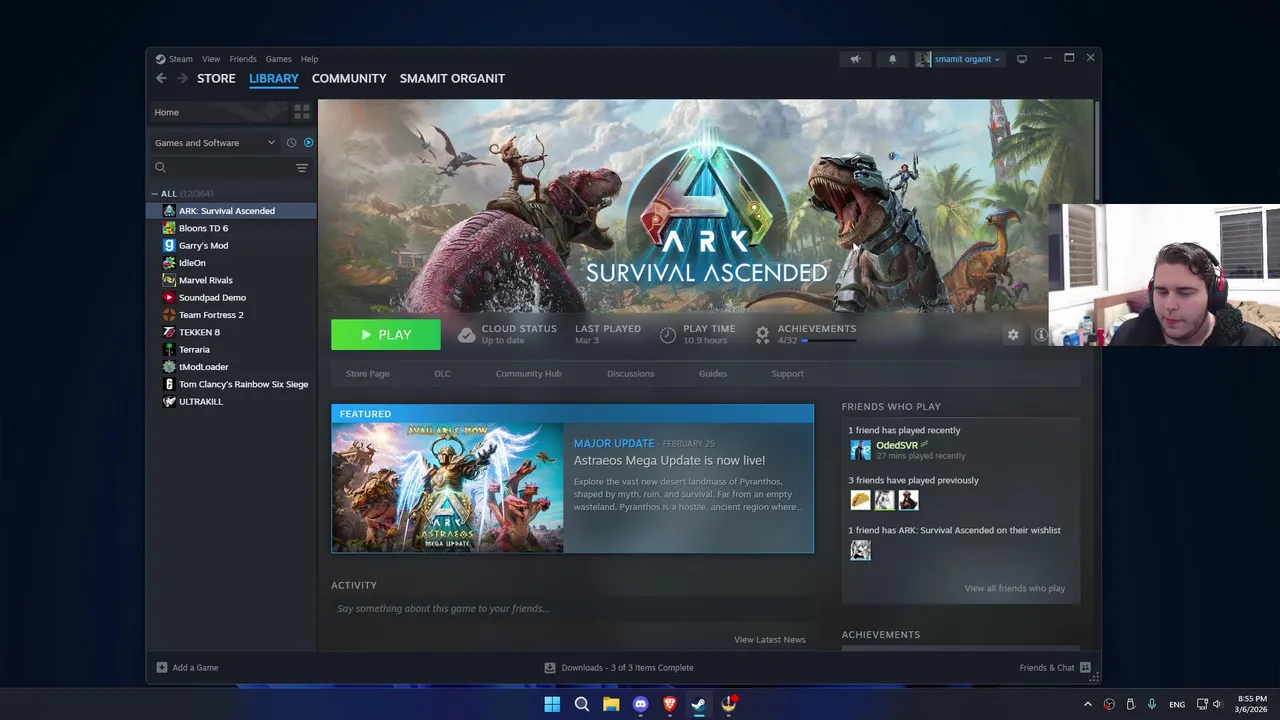The width and height of the screenshot is (1280, 720).
Task: Select Tom Clancy's Rainbow Six Siege
Action: 231,384
